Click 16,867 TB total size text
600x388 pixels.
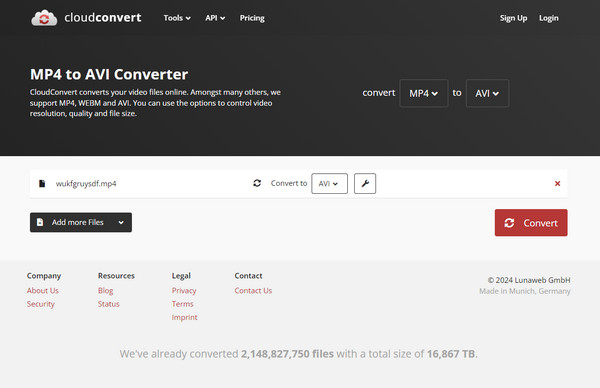(x=451, y=354)
